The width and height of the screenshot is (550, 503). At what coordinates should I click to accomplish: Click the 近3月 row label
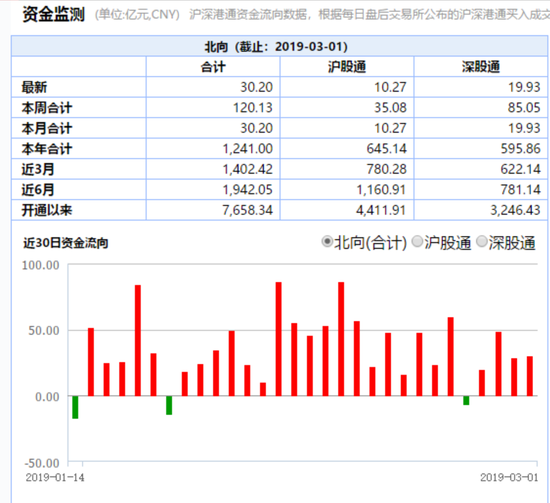pos(38,169)
